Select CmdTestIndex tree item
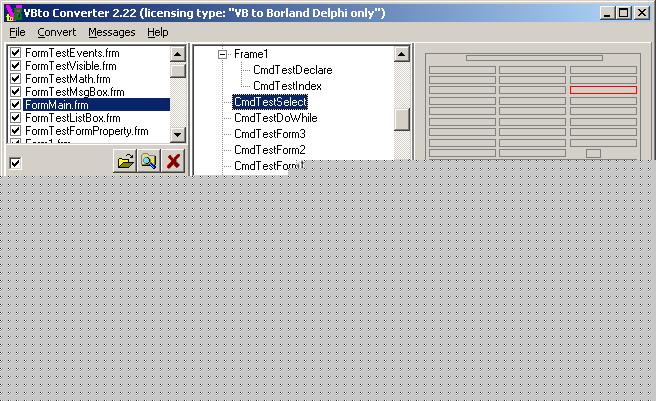This screenshot has width=656, height=401. pyautogui.click(x=287, y=86)
